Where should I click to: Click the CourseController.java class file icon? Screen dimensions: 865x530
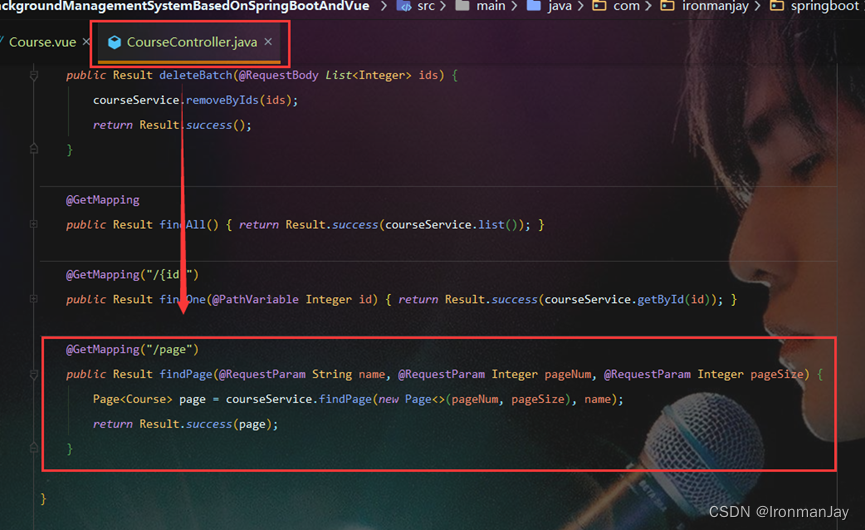114,42
